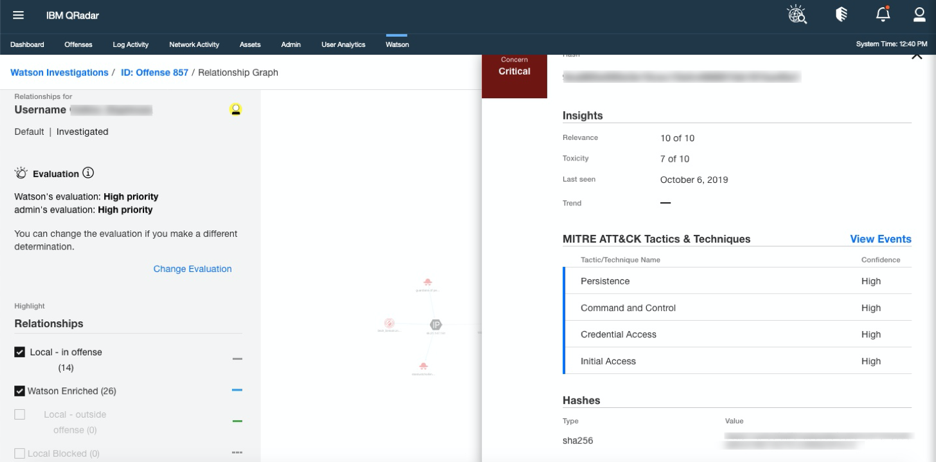936x462 pixels.
Task: Select the bottom red node in graph
Action: click(x=423, y=365)
